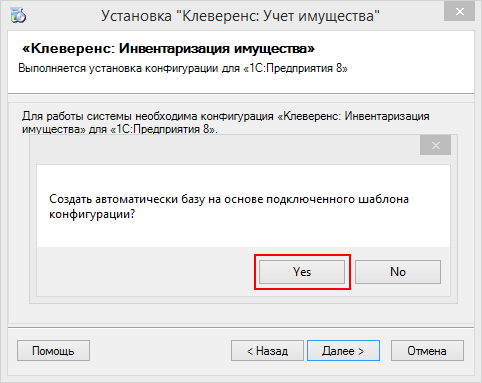The width and height of the screenshot is (482, 383).
Task: Decline automatic database creation with No
Action: pos(398,272)
